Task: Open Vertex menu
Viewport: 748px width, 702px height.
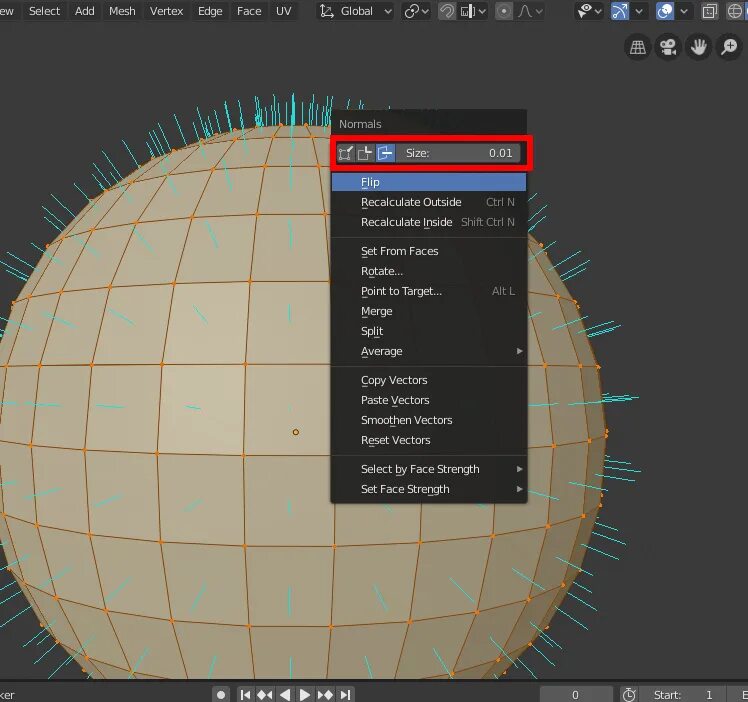Action: click(x=166, y=11)
